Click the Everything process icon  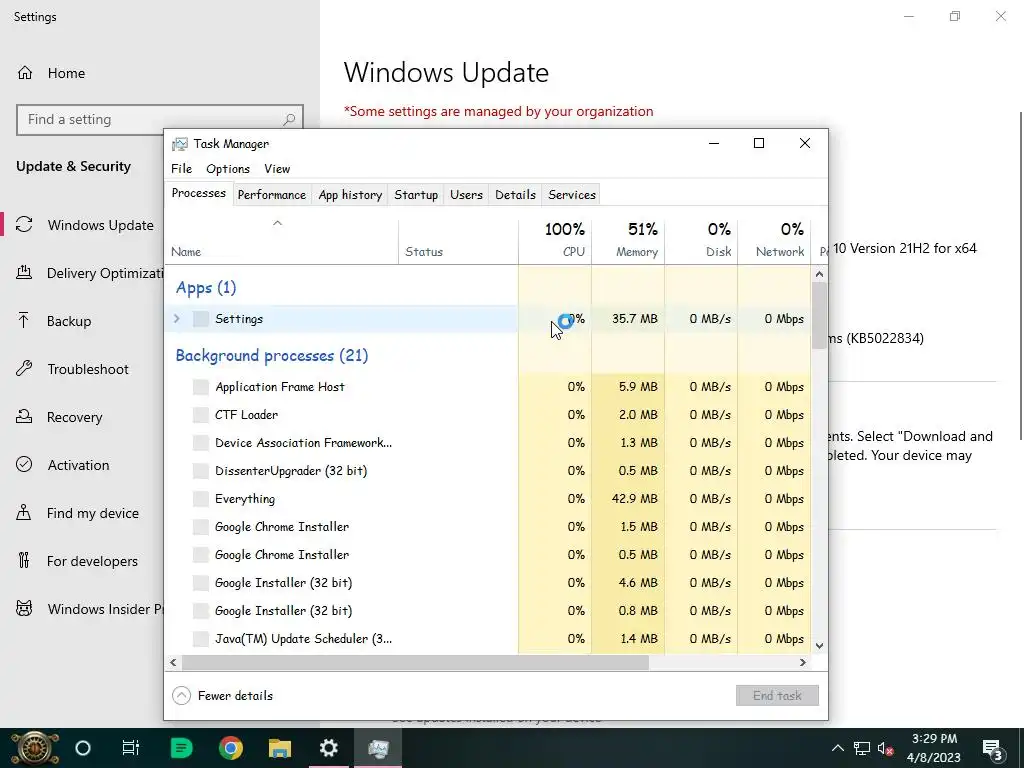[x=201, y=499]
